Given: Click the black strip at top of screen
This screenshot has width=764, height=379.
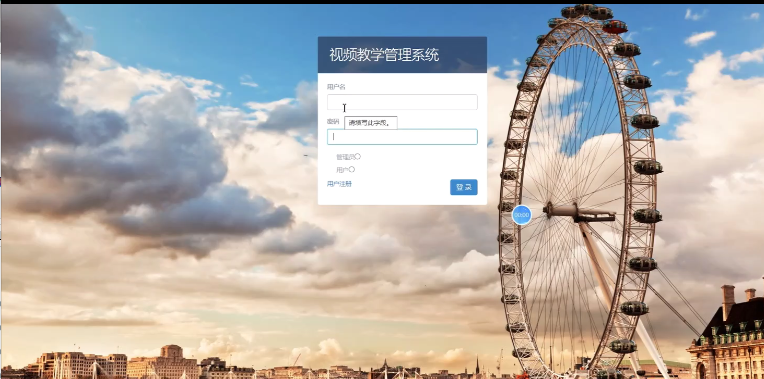Looking at the screenshot, I should [x=382, y=2].
